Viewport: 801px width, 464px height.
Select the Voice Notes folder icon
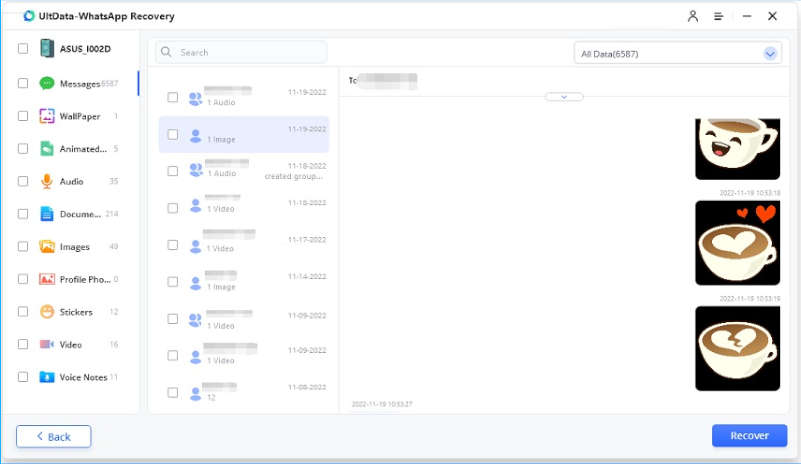tap(46, 377)
